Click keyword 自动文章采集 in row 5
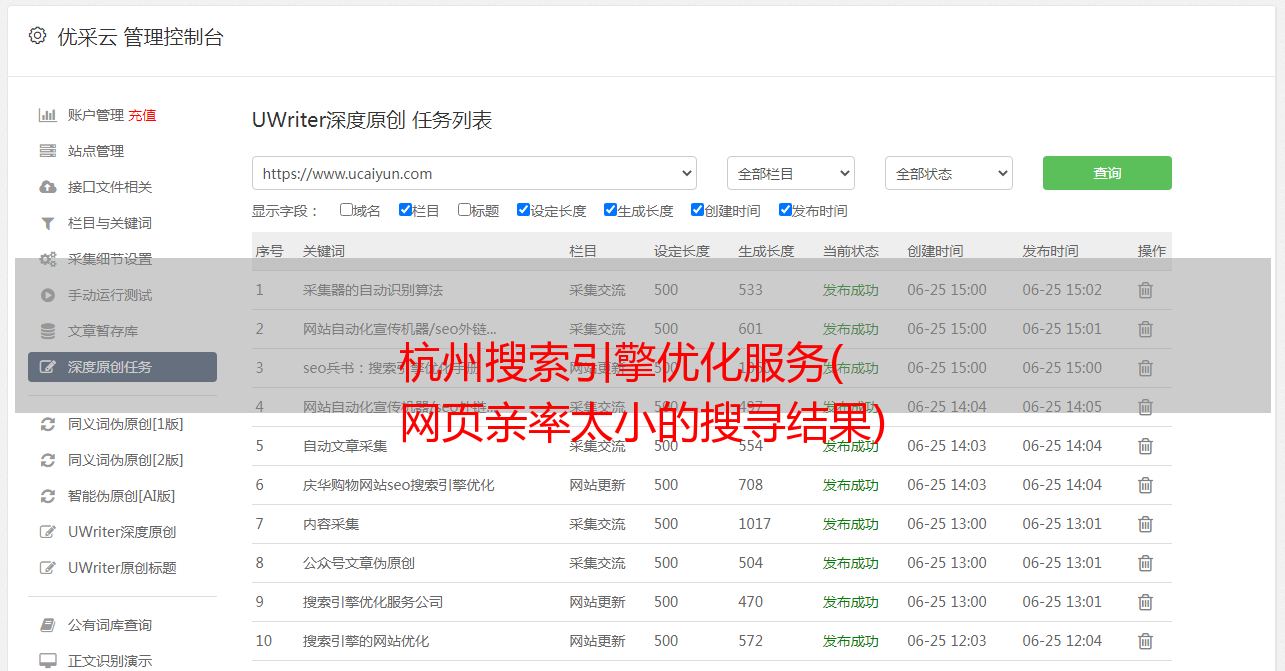 pyautogui.click(x=345, y=446)
